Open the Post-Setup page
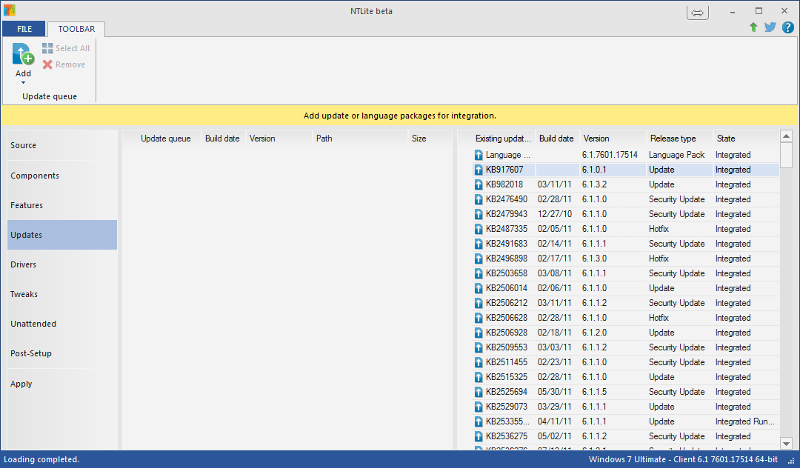Screen dimensions: 800x468 click(62, 353)
